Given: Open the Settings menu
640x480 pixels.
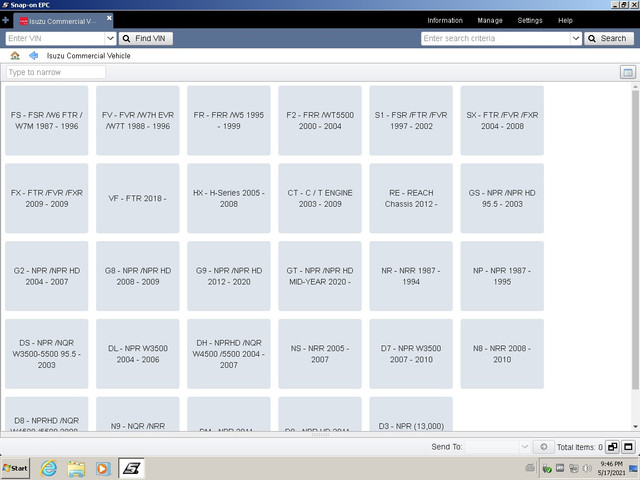Looking at the screenshot, I should click(x=530, y=20).
